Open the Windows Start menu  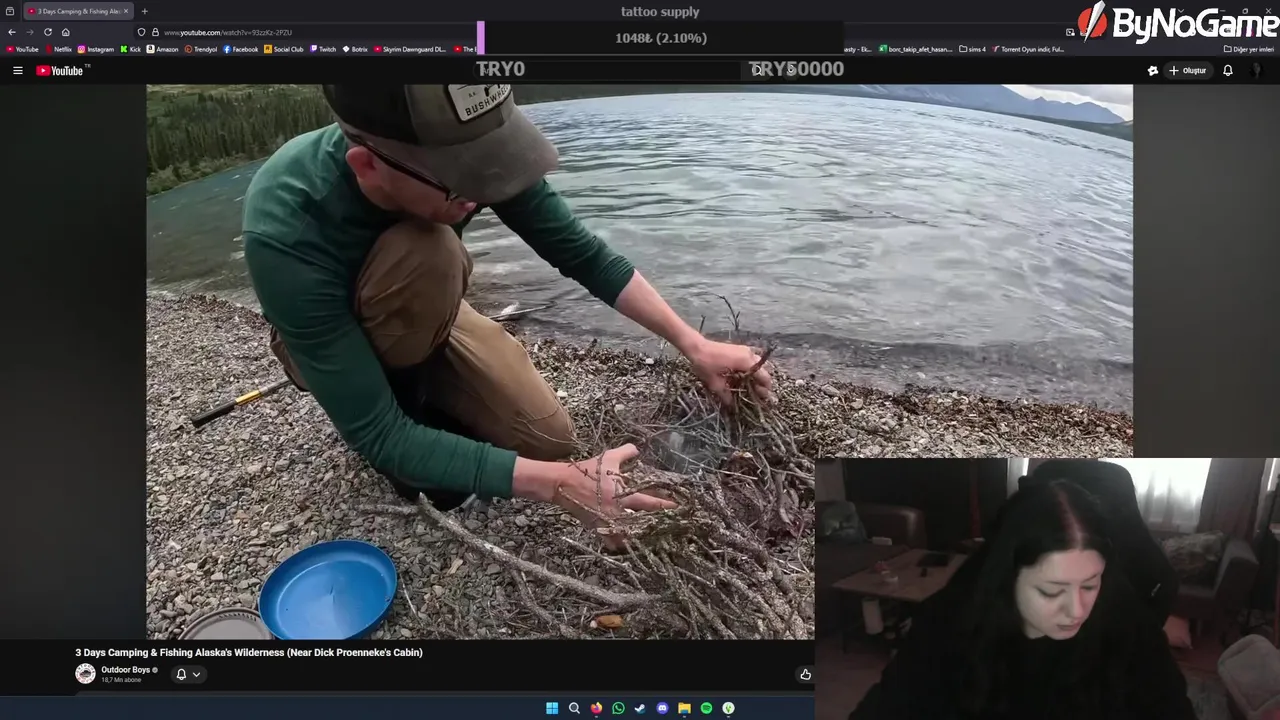(552, 708)
